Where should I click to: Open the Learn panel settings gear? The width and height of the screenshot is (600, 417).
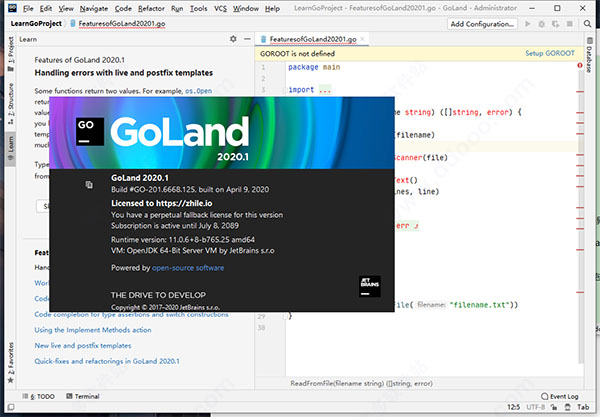pyautogui.click(x=233, y=39)
